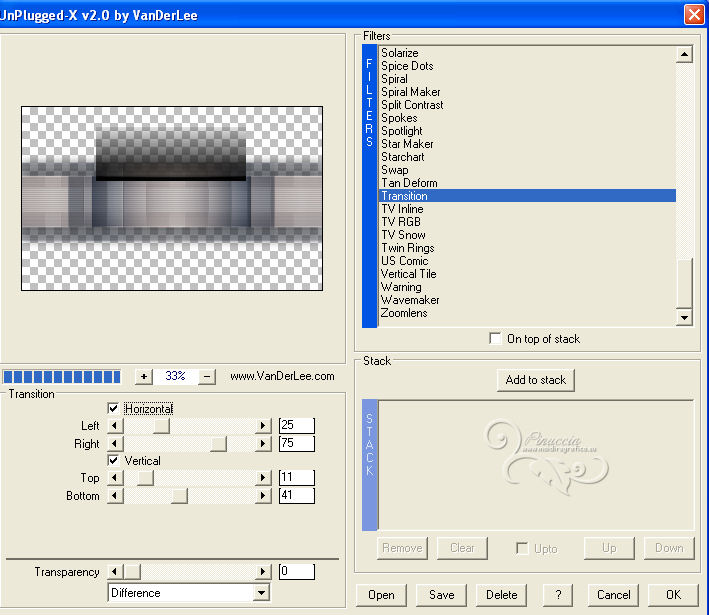Click Top slider's left arrow
This screenshot has height=615, width=709.
pyautogui.click(x=115, y=478)
